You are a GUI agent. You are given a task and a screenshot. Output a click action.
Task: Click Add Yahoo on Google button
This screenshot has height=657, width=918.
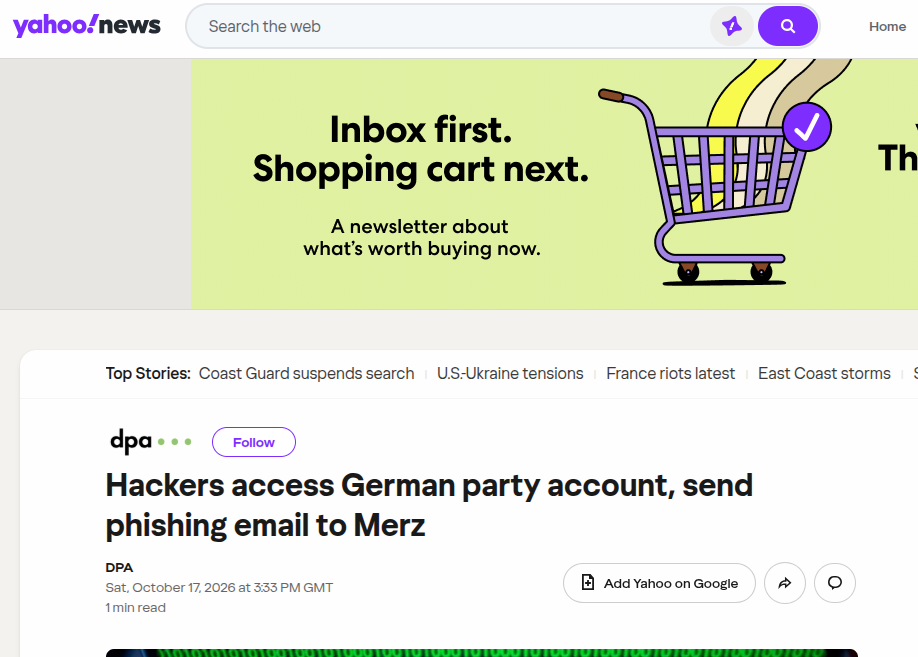click(x=659, y=583)
